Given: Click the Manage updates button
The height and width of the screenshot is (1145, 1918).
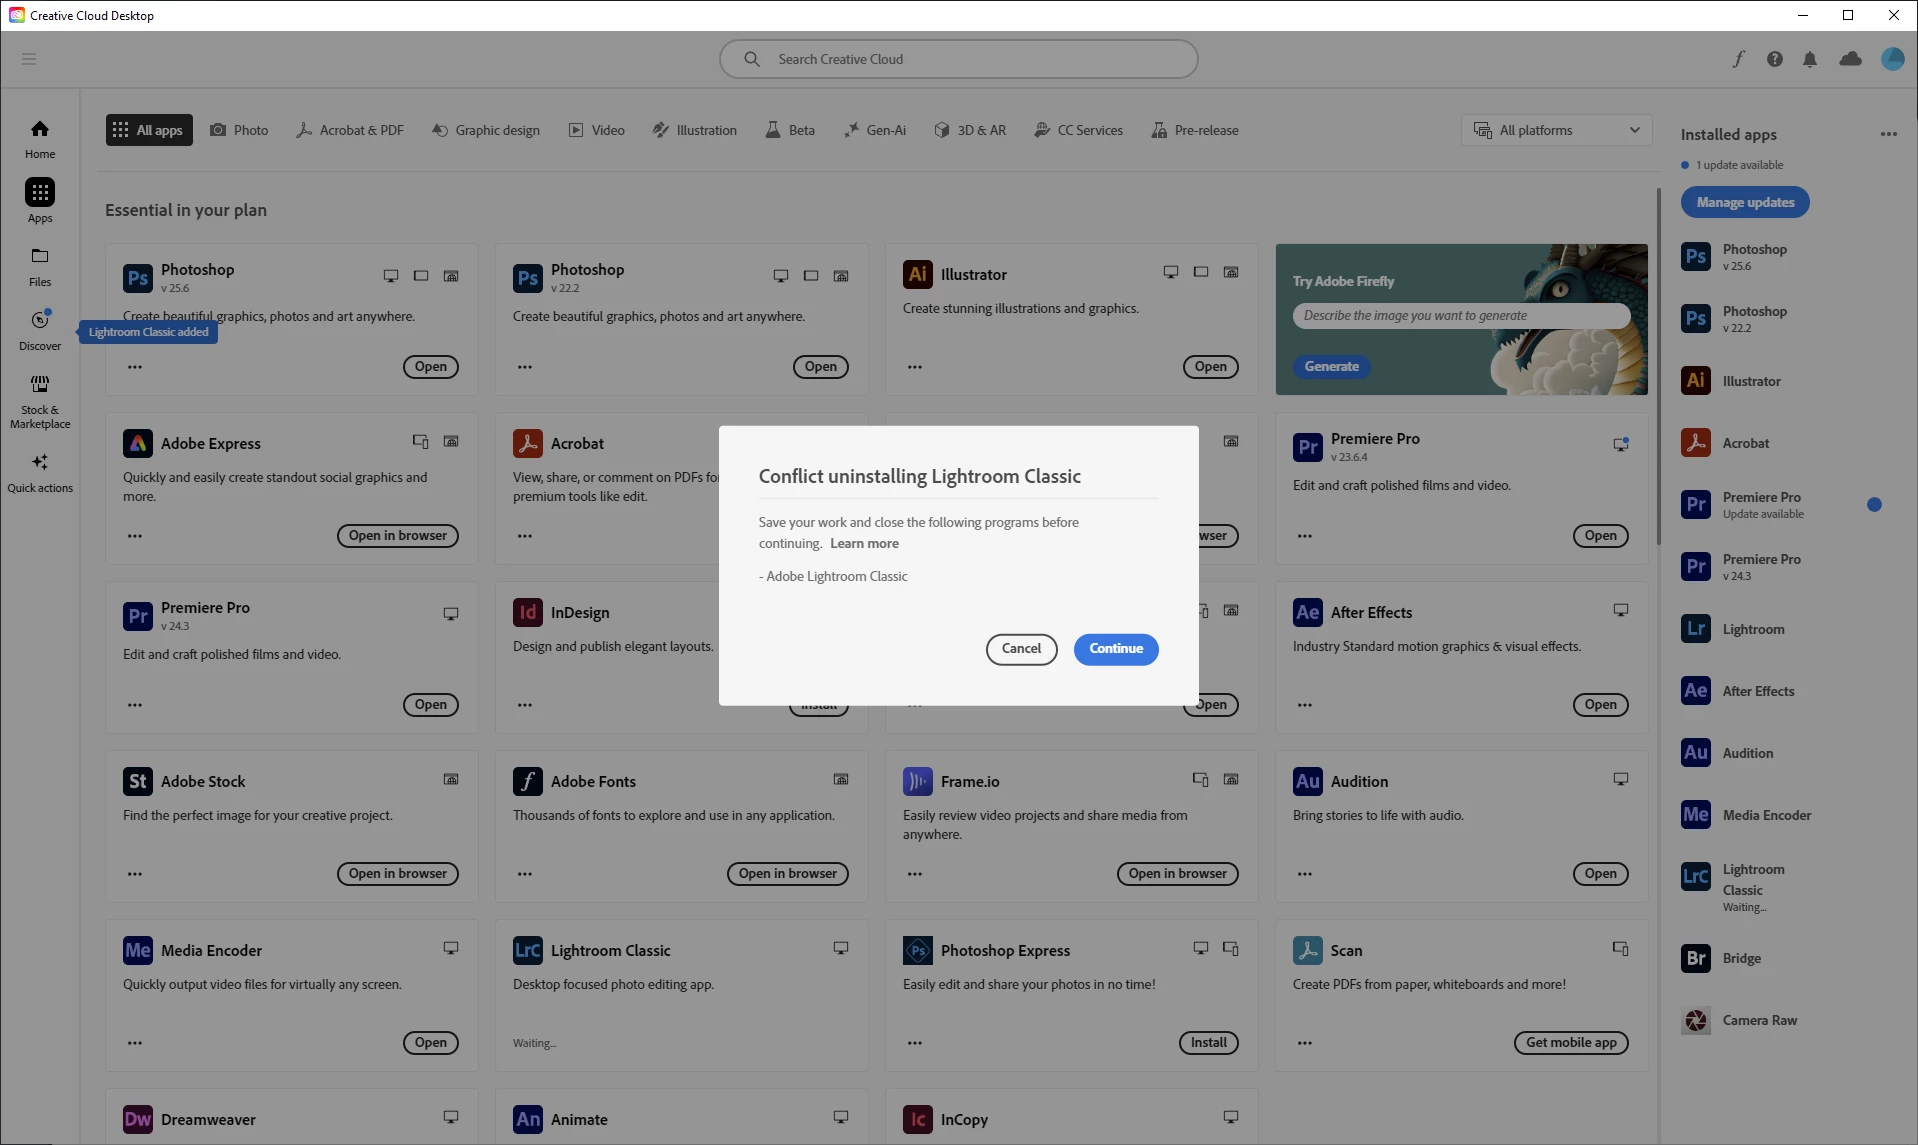Looking at the screenshot, I should coord(1745,202).
